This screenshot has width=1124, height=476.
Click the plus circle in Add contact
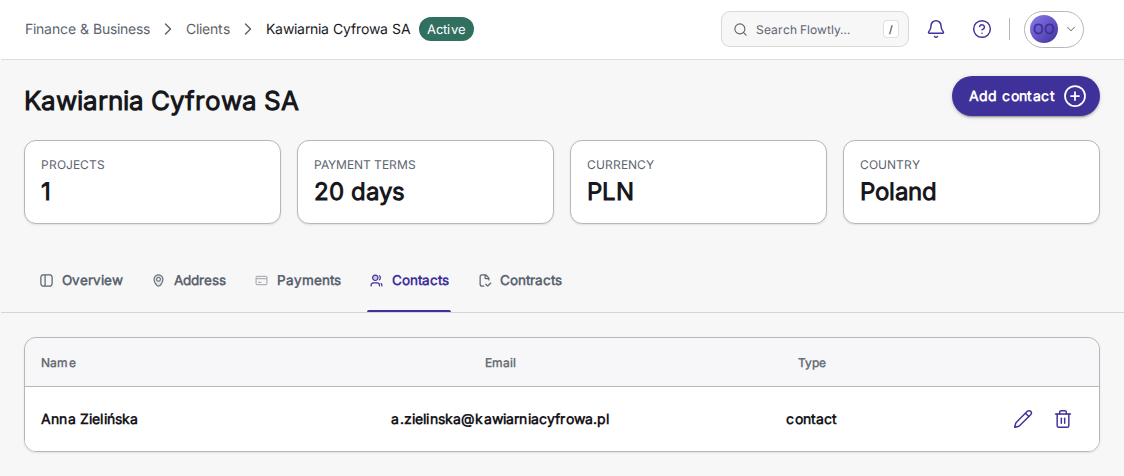point(1075,96)
